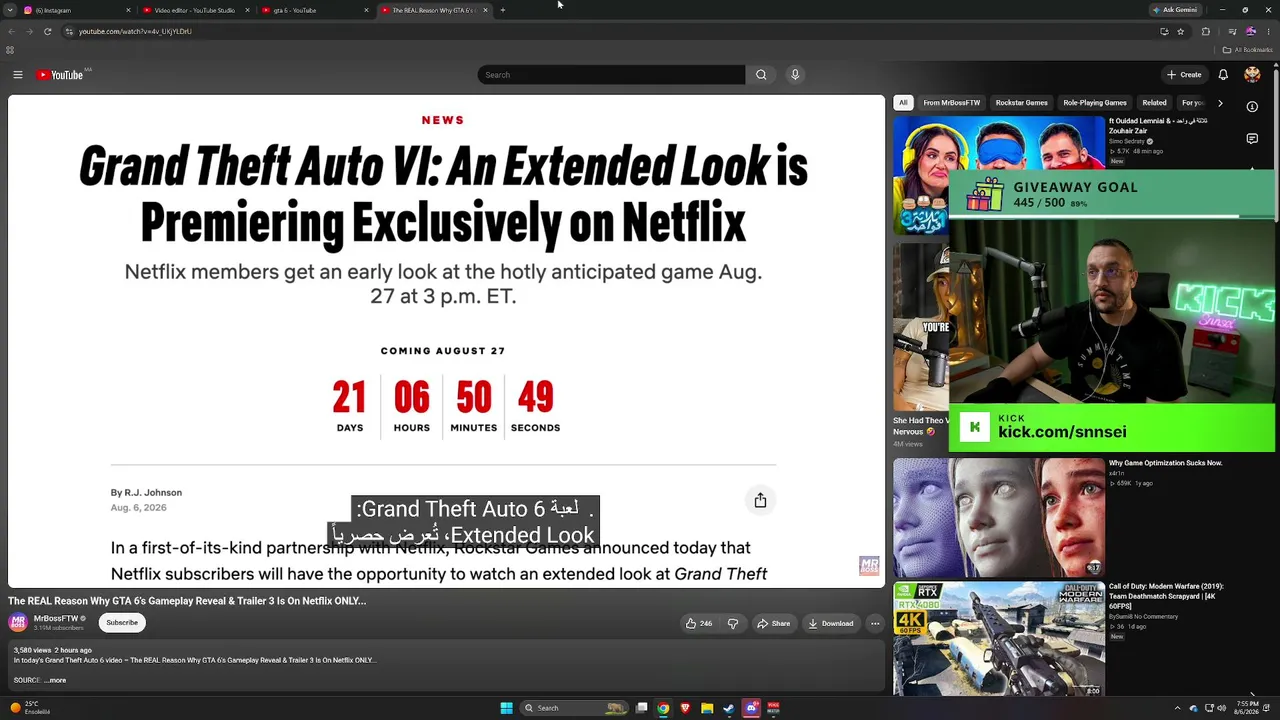Open the Call of Duty Modern Warfare title

pyautogui.click(x=1166, y=596)
